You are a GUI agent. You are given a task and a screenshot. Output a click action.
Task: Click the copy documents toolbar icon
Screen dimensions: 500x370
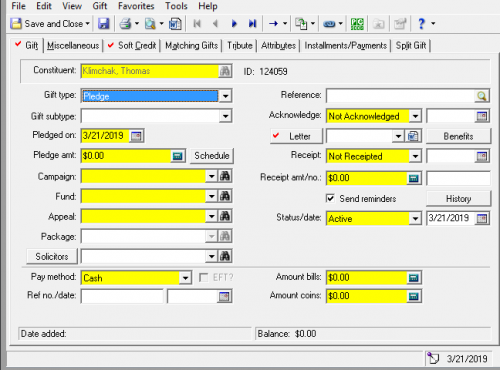click(x=301, y=24)
